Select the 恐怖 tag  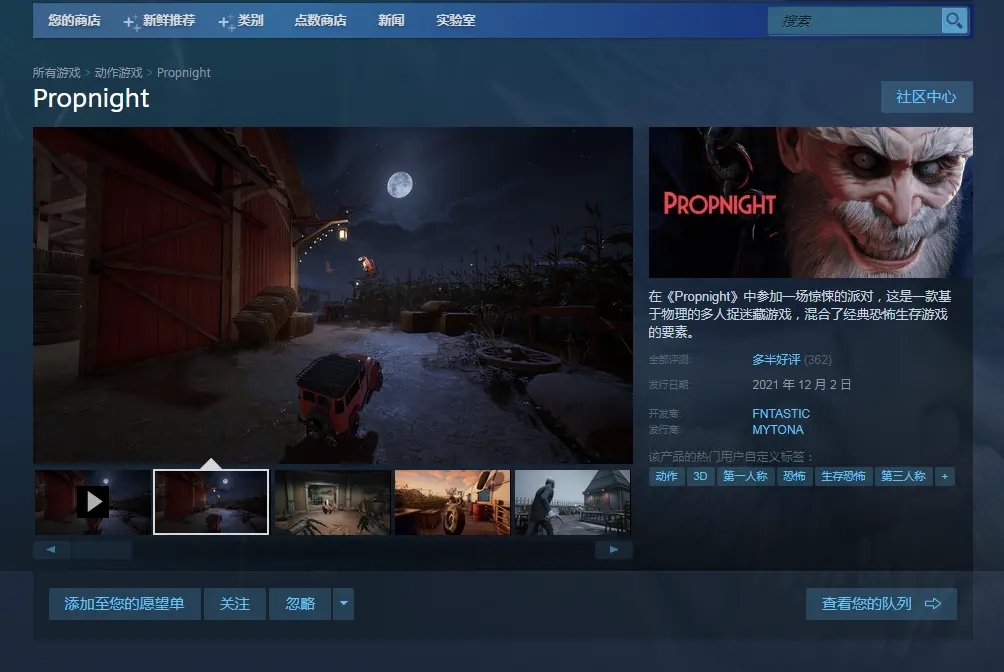(x=794, y=476)
